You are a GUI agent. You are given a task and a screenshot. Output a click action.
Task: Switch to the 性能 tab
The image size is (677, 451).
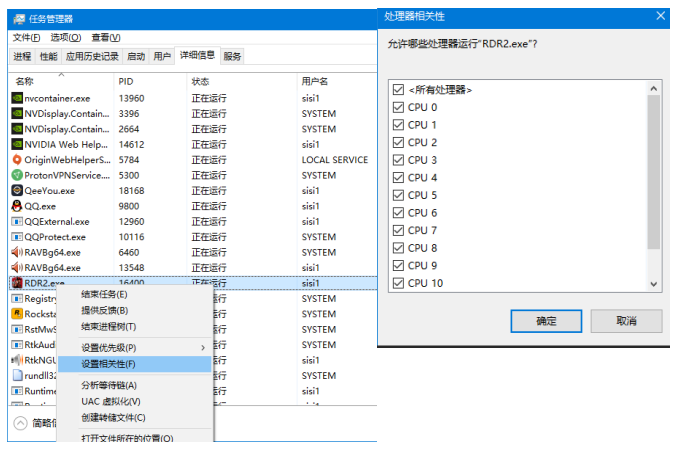coord(48,56)
